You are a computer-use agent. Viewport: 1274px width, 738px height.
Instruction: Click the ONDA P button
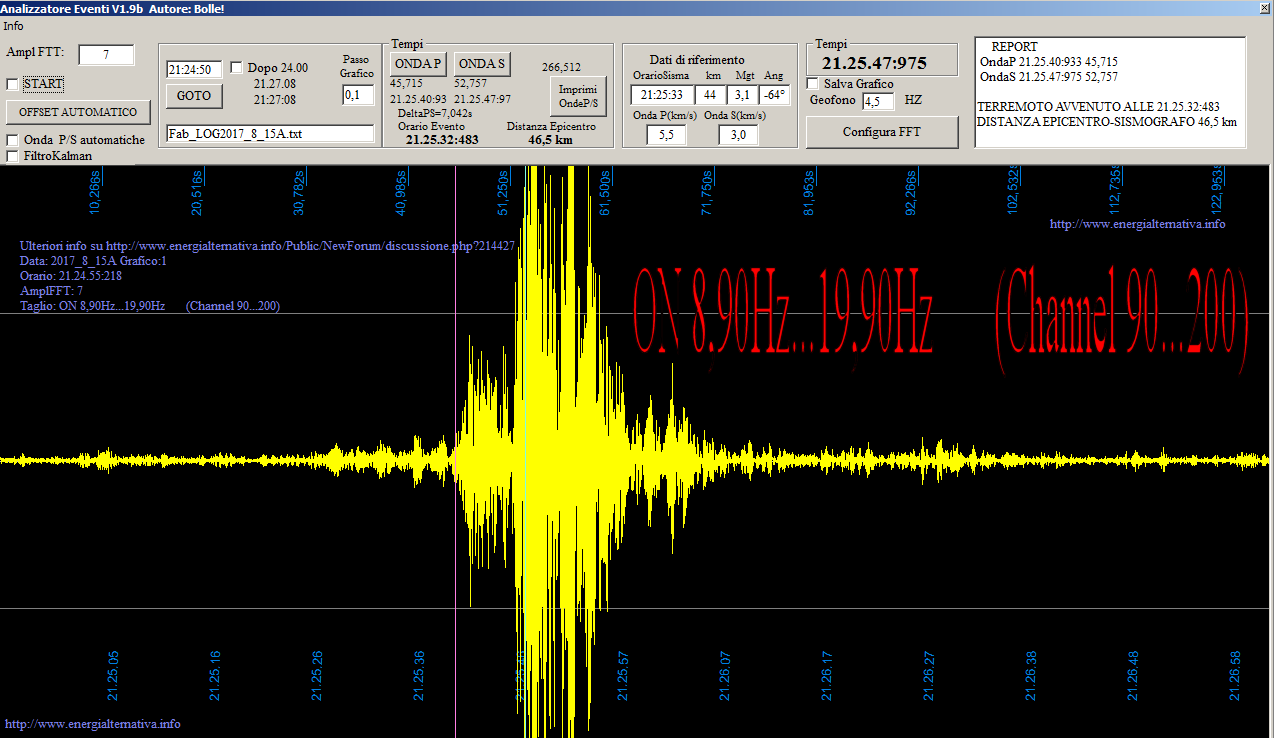pos(418,64)
